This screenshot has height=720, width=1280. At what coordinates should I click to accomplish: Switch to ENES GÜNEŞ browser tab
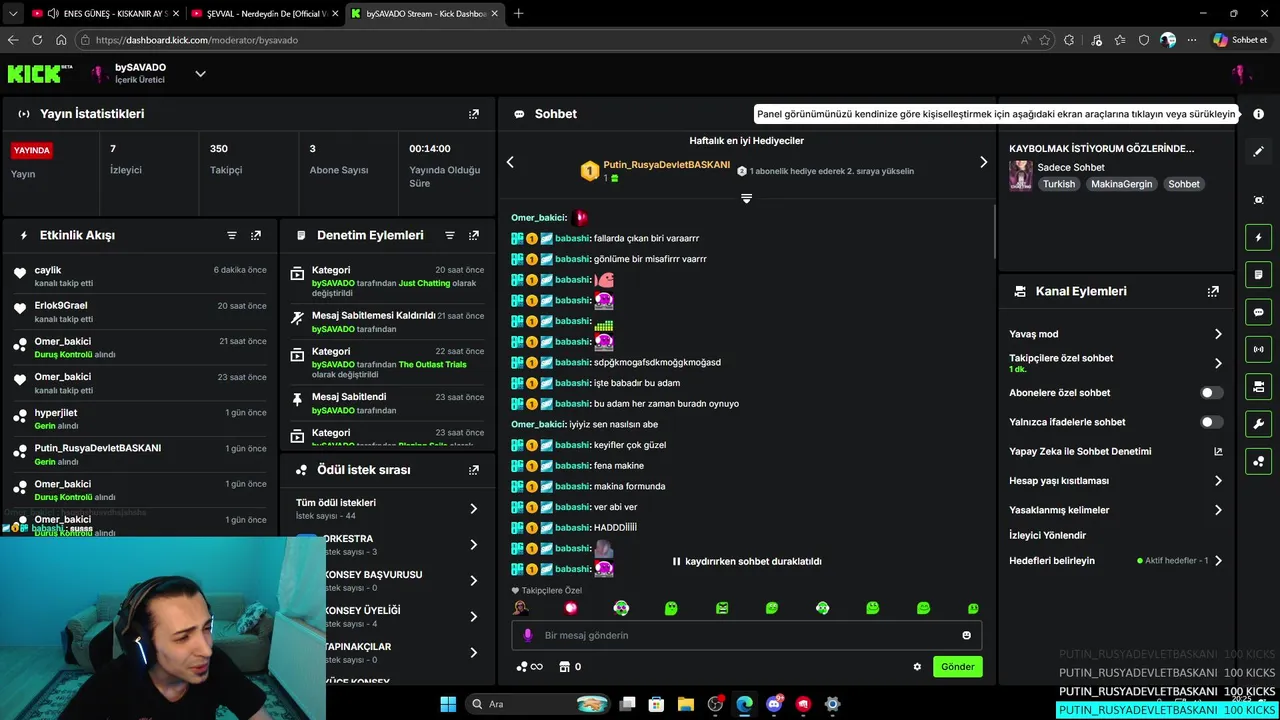105,14
